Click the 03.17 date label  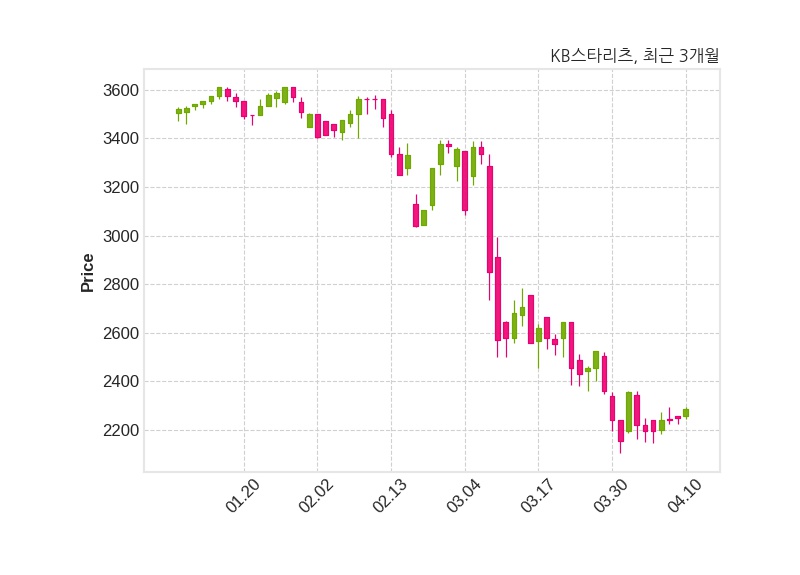(x=537, y=496)
